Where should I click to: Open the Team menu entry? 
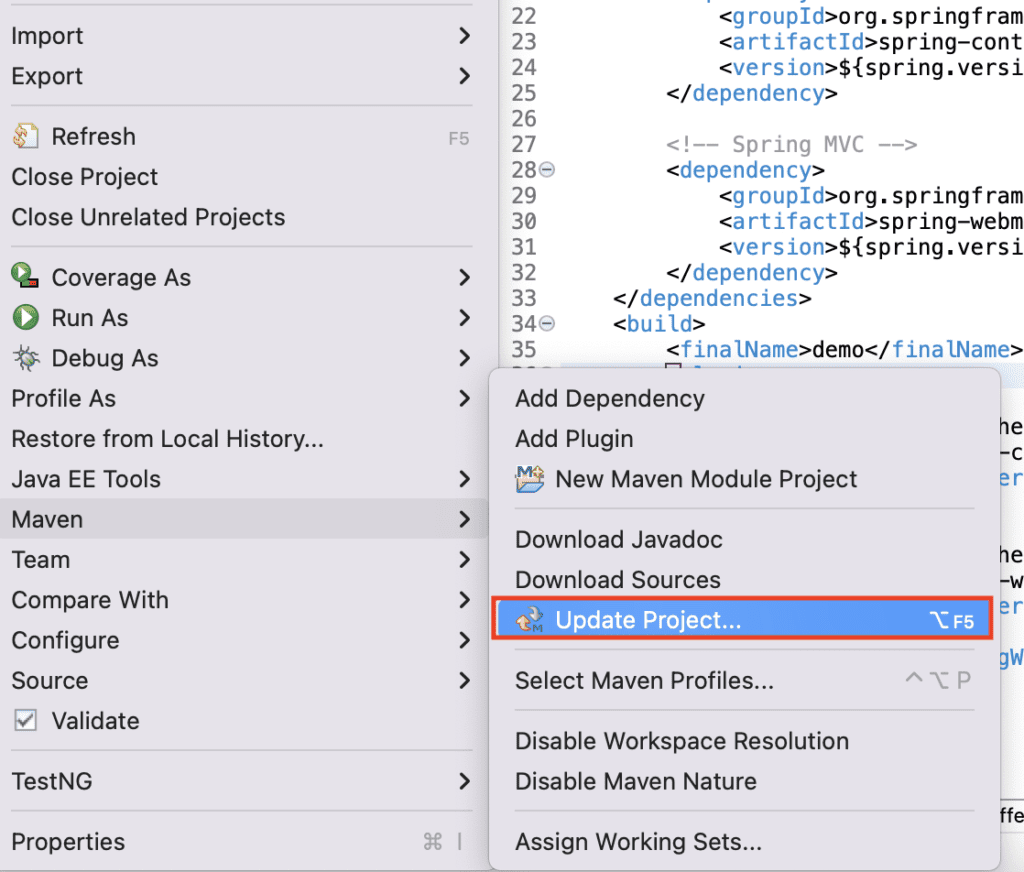click(242, 560)
